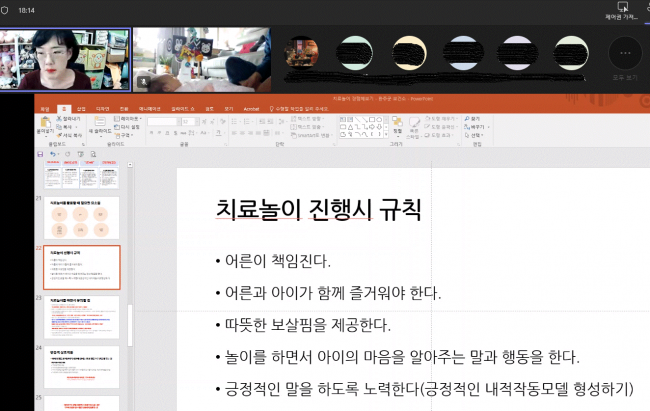Select the Format Painter (서식 복사) brush
Screen dimensions: 650x411
tap(59, 135)
